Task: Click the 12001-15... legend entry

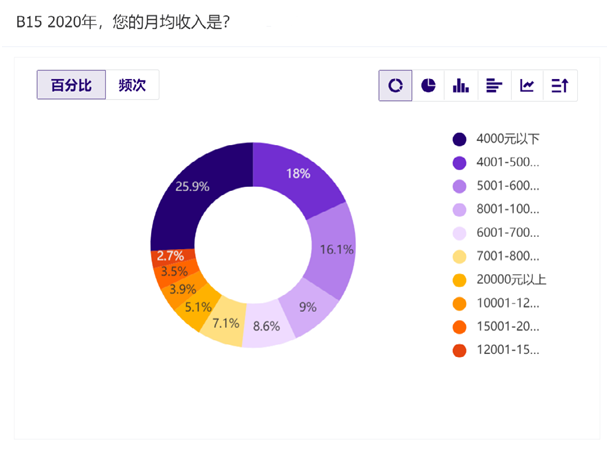Action: [508, 350]
